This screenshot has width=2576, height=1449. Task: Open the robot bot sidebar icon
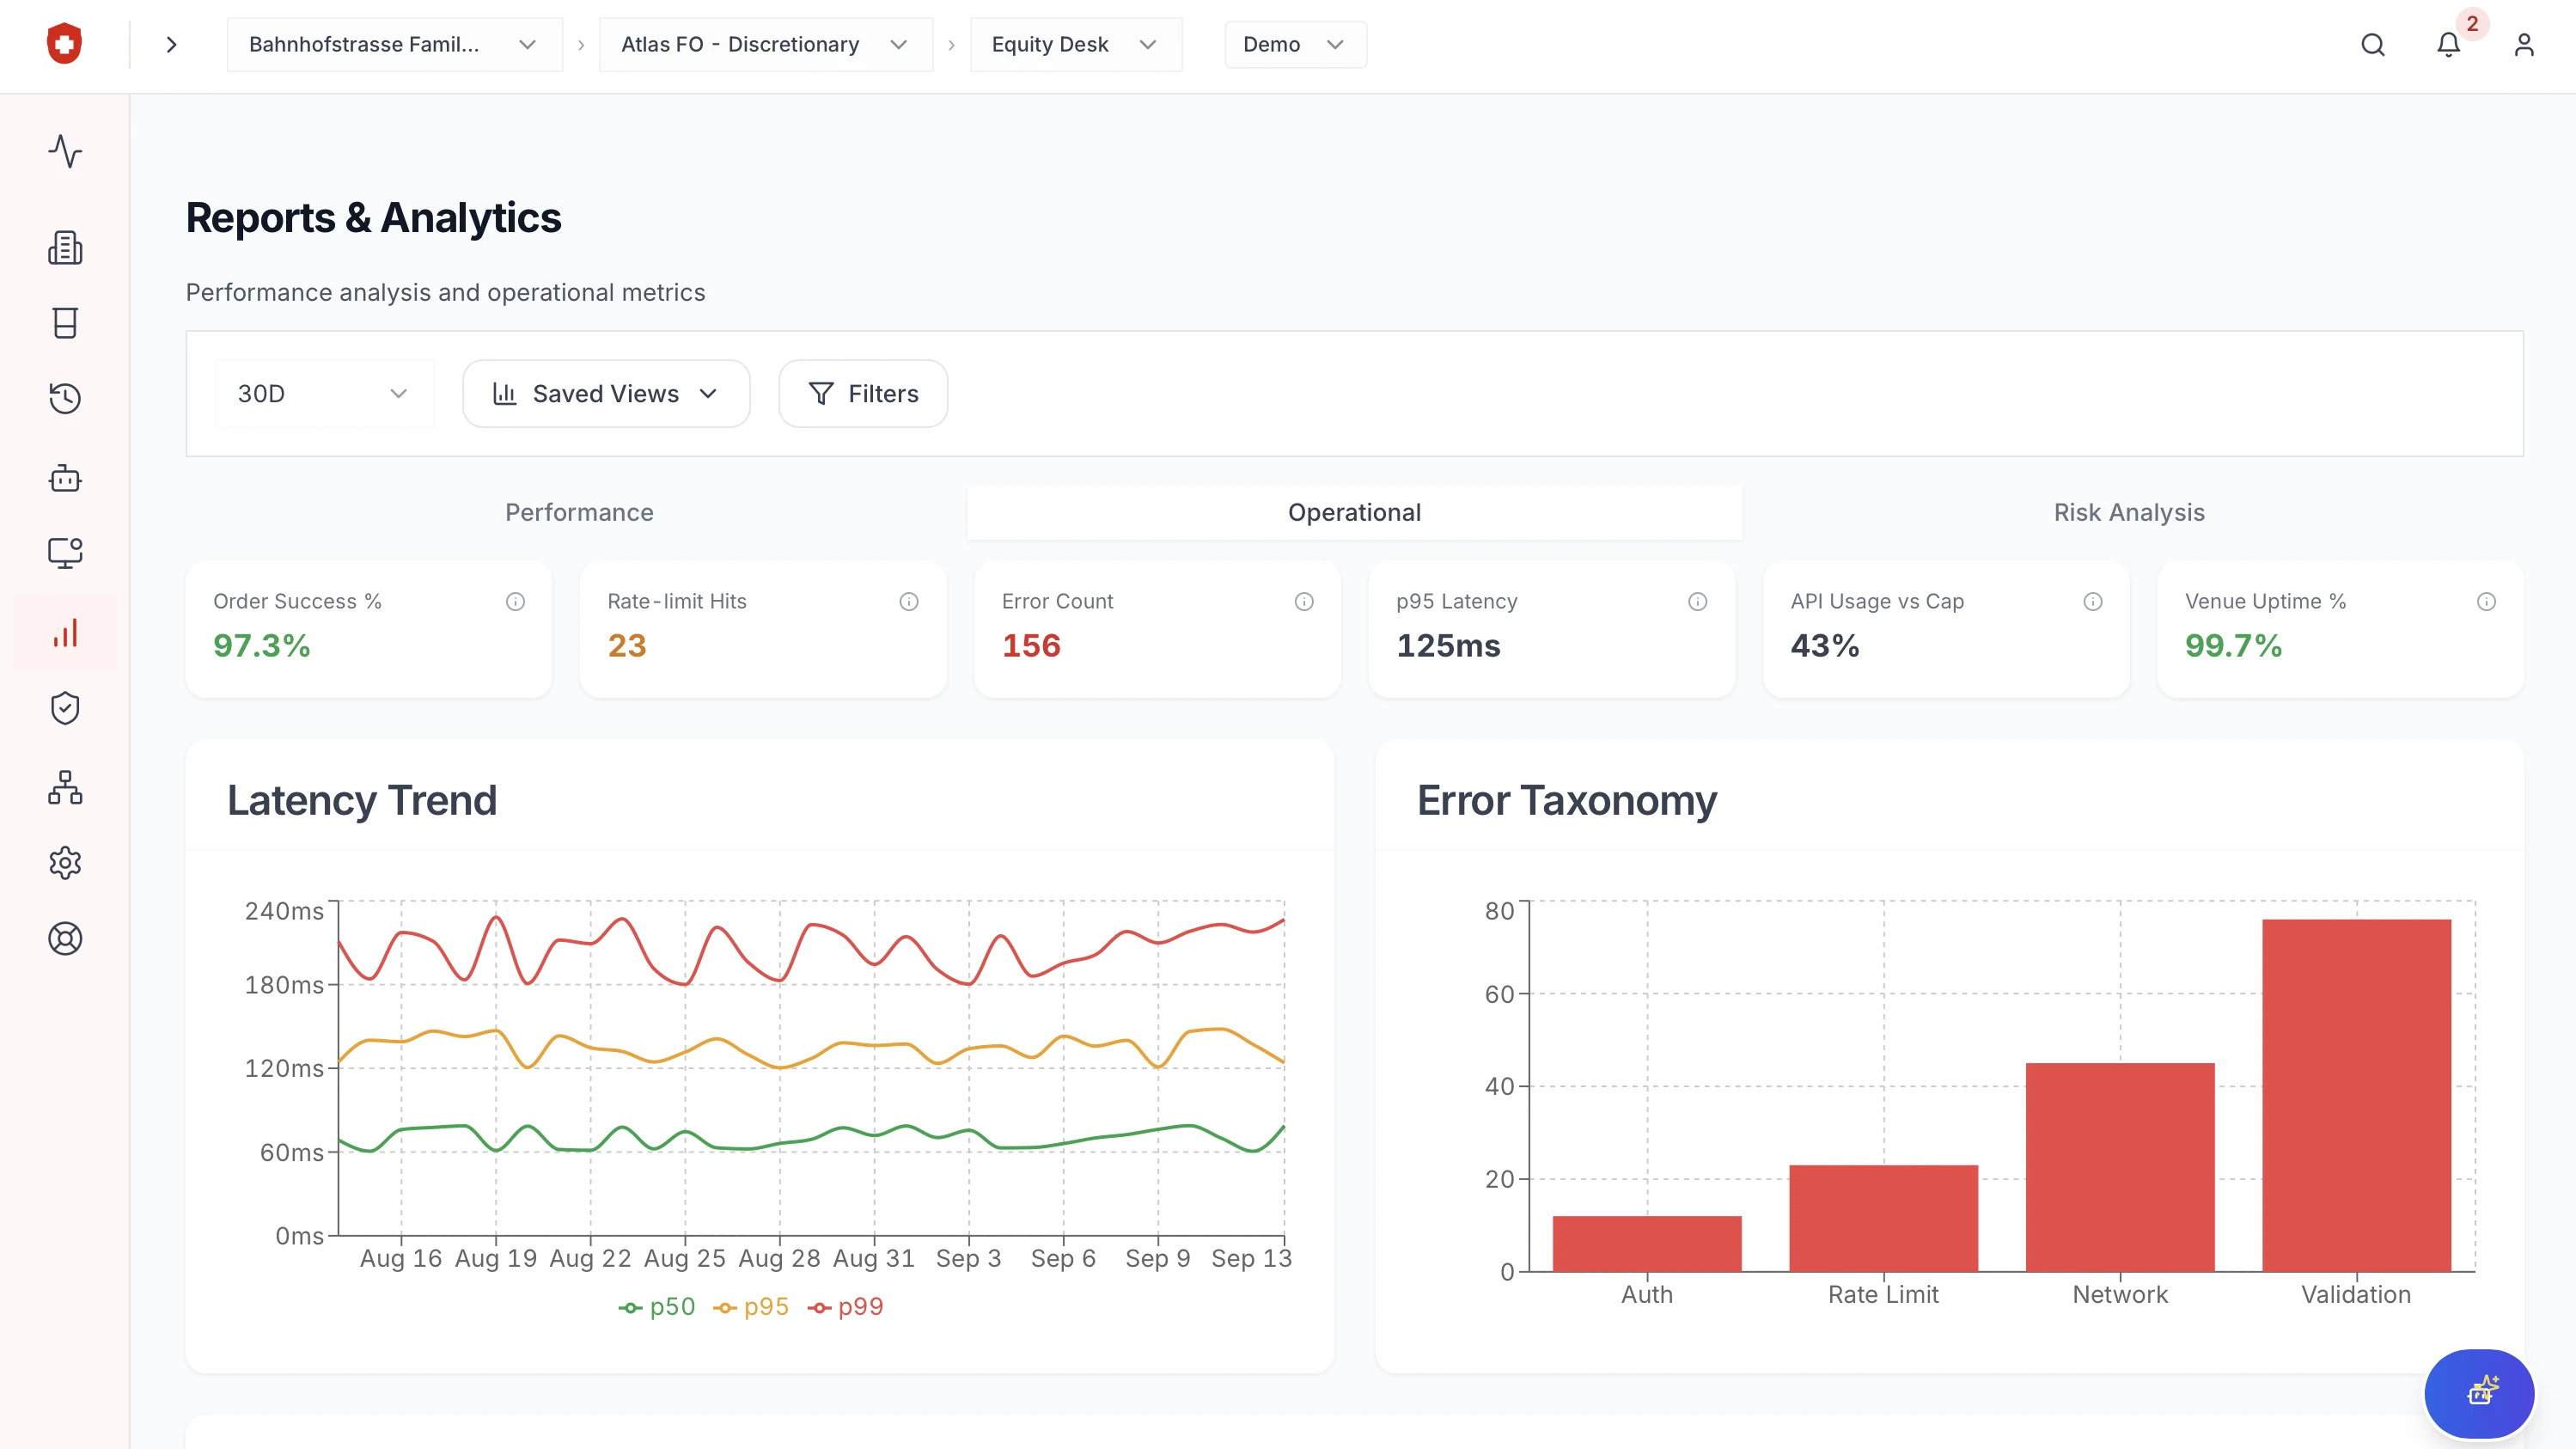65,478
